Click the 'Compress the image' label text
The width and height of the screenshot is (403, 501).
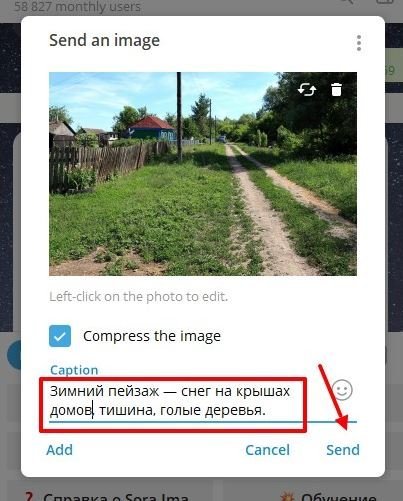point(152,336)
